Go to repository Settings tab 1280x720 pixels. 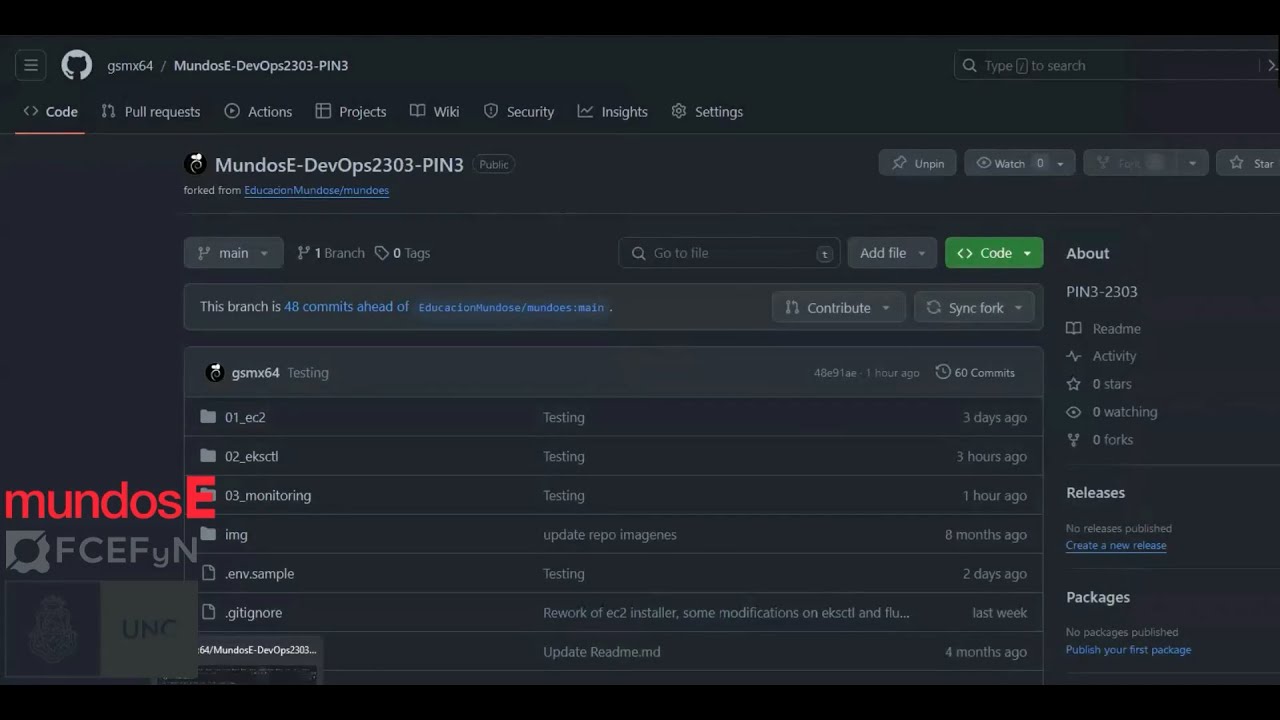click(x=707, y=112)
